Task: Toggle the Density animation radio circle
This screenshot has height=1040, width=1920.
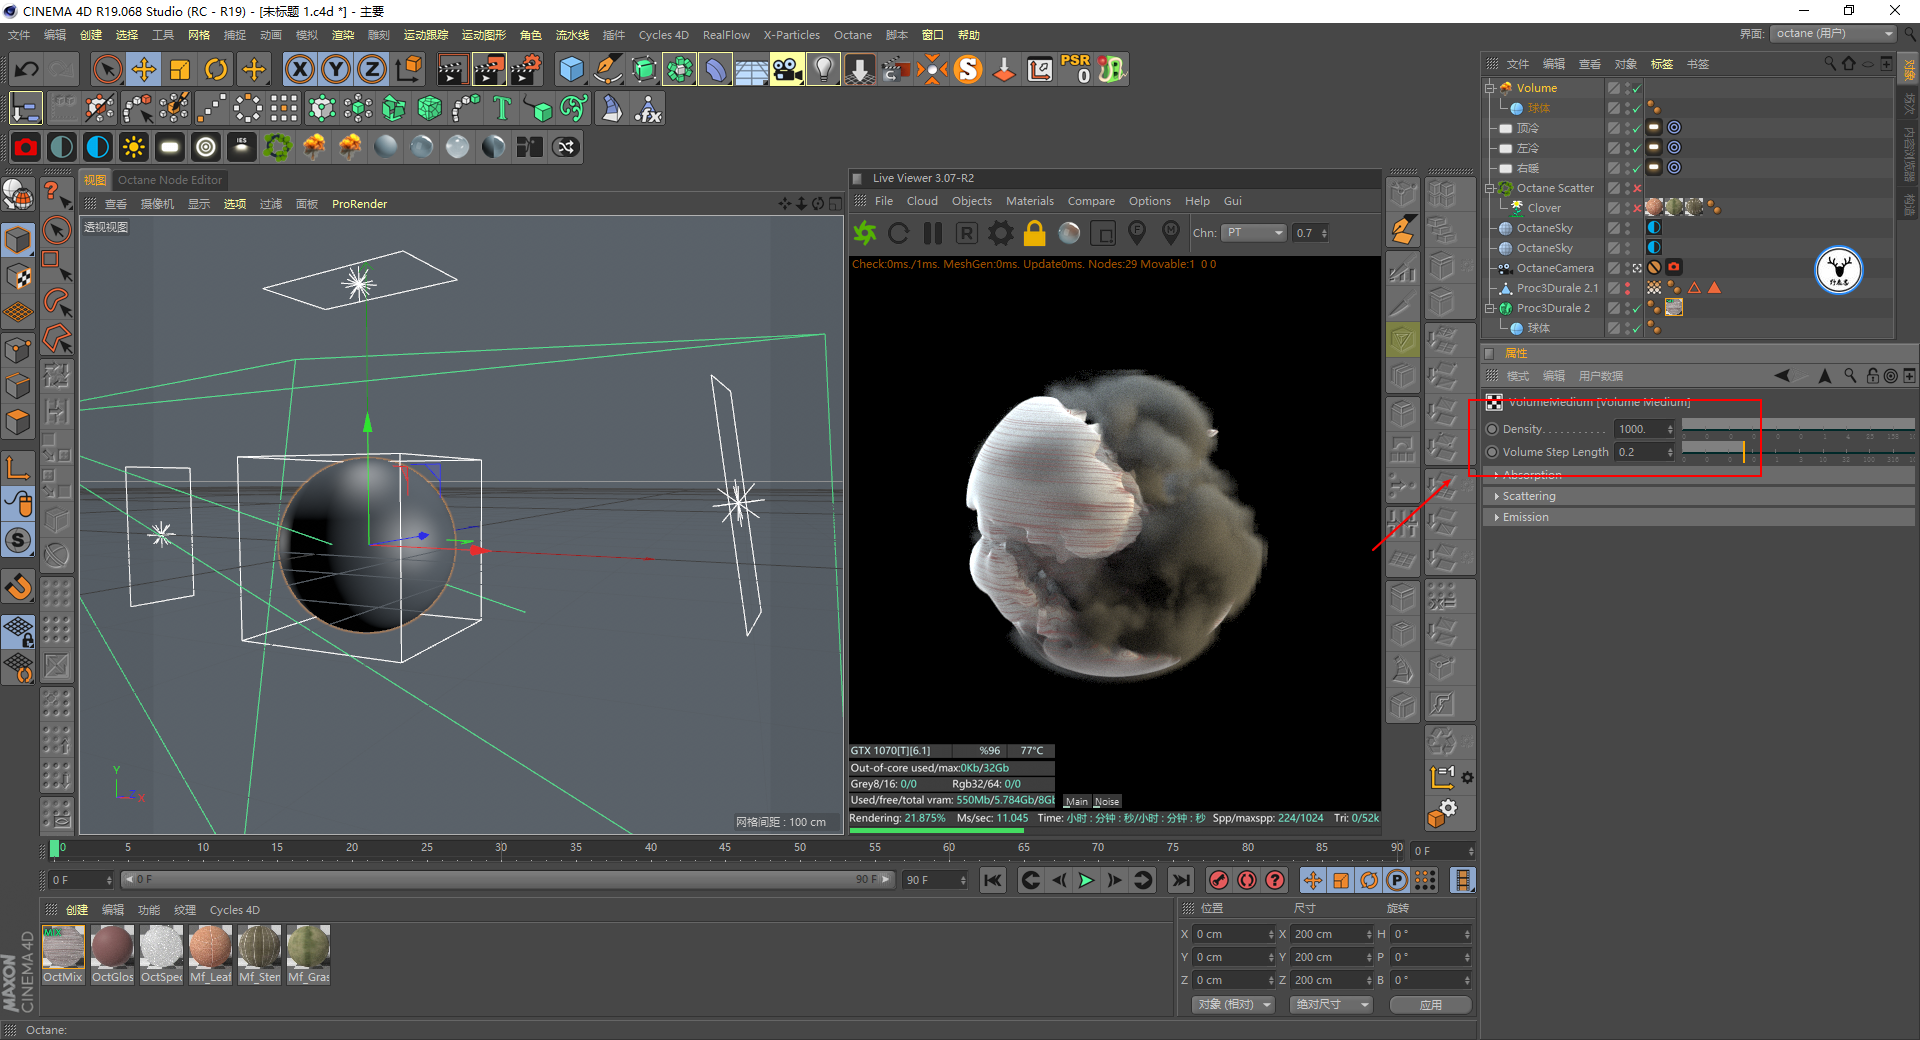Action: [x=1492, y=429]
